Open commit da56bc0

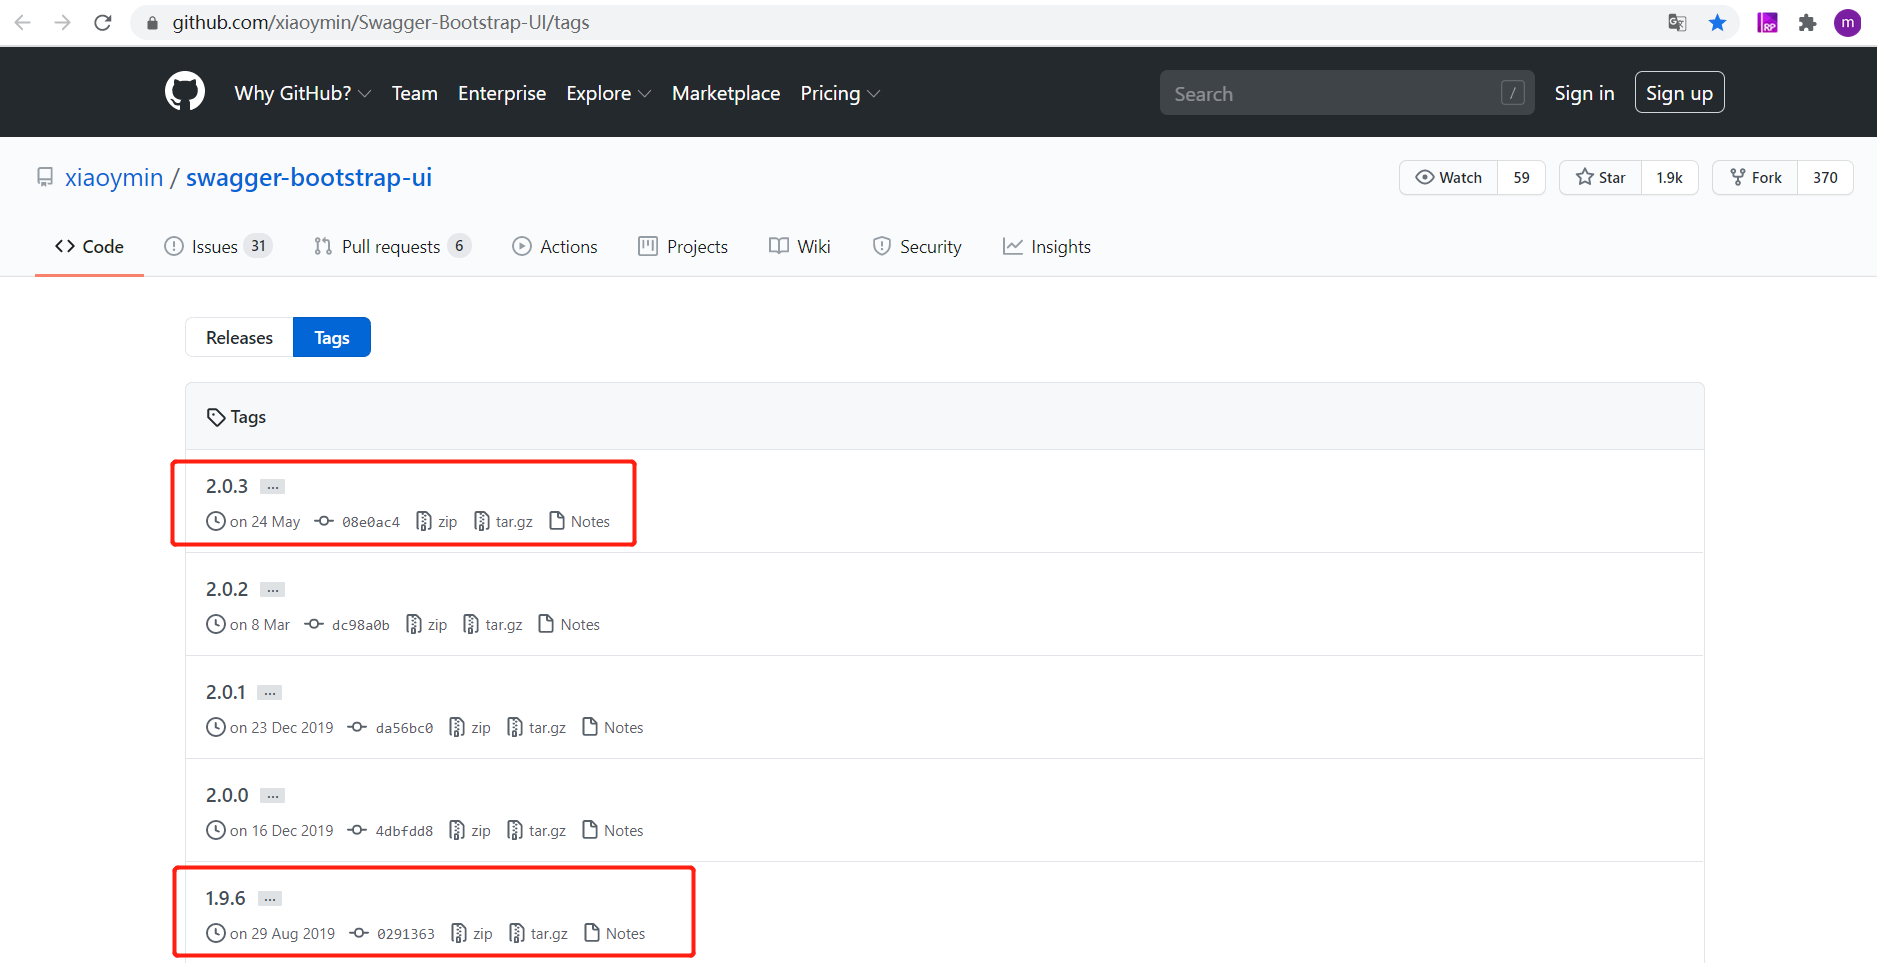pyautogui.click(x=404, y=728)
